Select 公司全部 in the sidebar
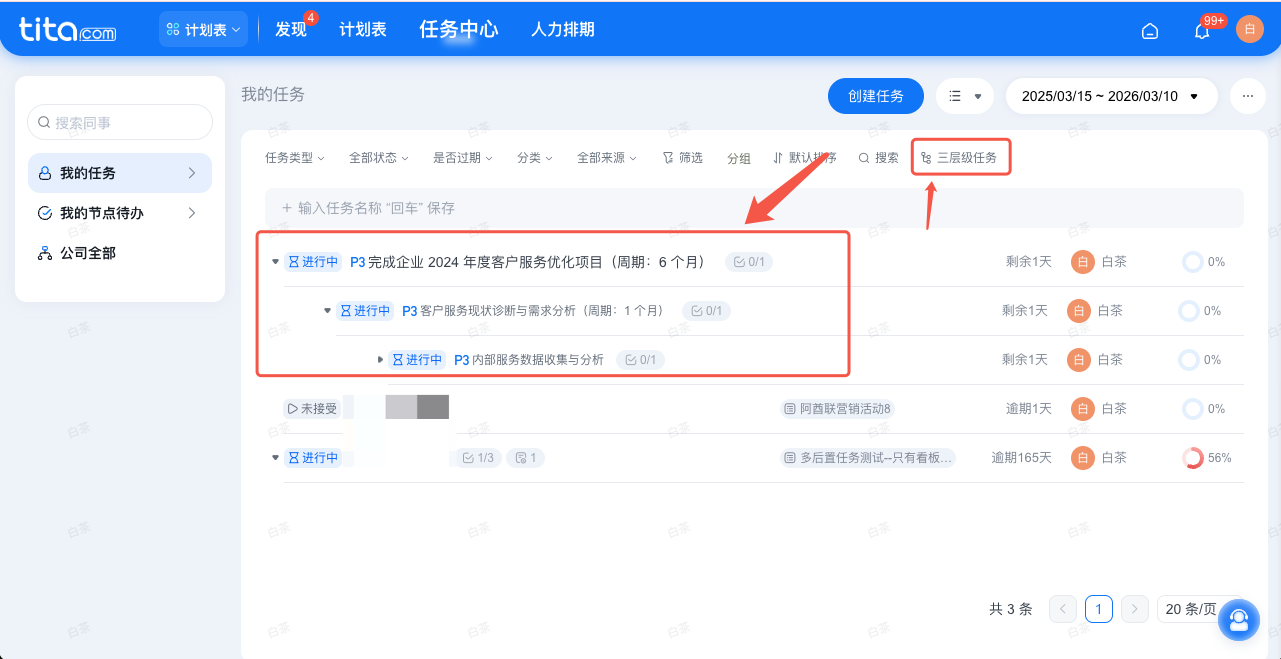The image size is (1281, 659). pyautogui.click(x=90, y=252)
